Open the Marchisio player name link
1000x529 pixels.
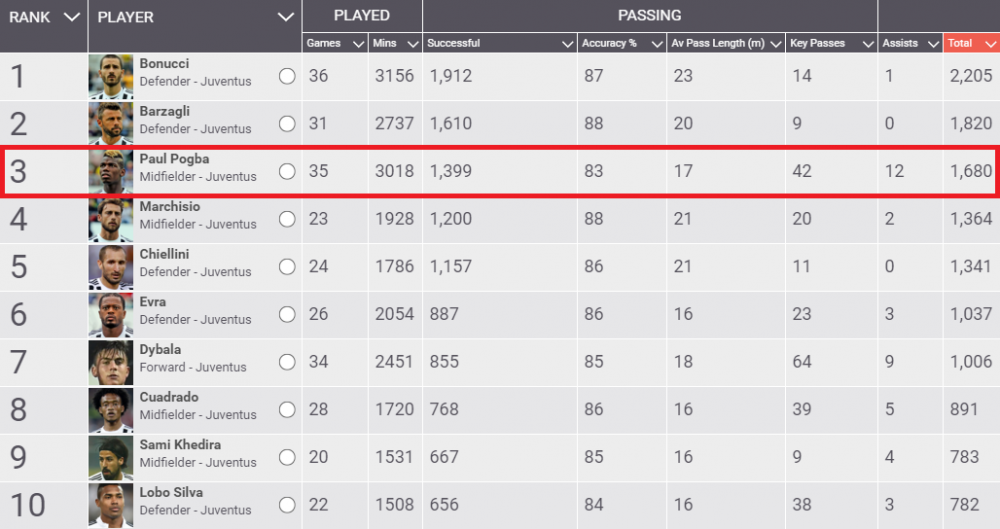tap(170, 207)
